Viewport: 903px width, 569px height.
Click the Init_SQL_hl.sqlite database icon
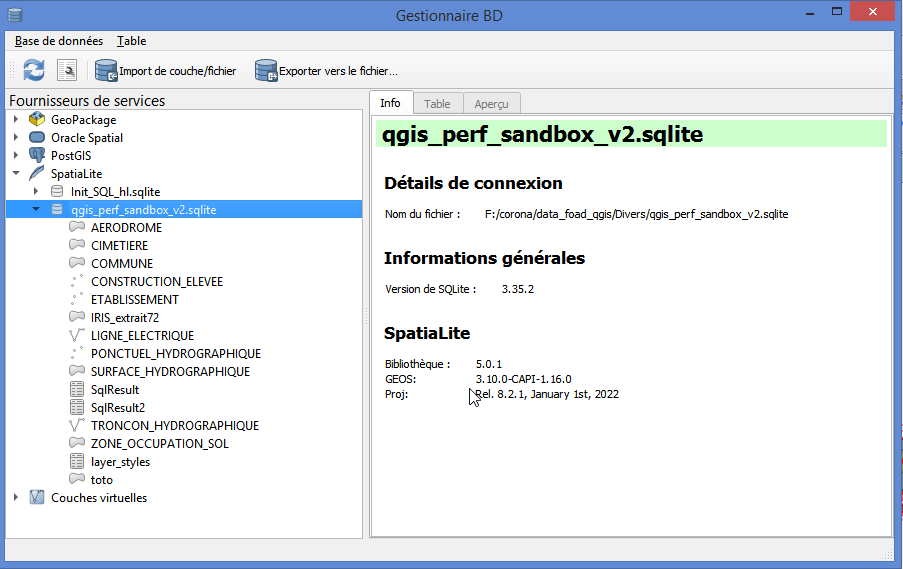click(x=57, y=191)
